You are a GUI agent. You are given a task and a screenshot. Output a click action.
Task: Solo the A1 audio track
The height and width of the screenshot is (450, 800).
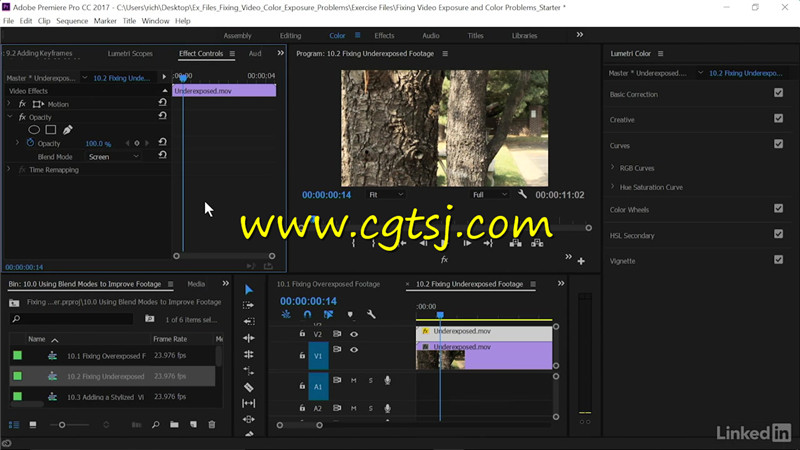click(370, 380)
